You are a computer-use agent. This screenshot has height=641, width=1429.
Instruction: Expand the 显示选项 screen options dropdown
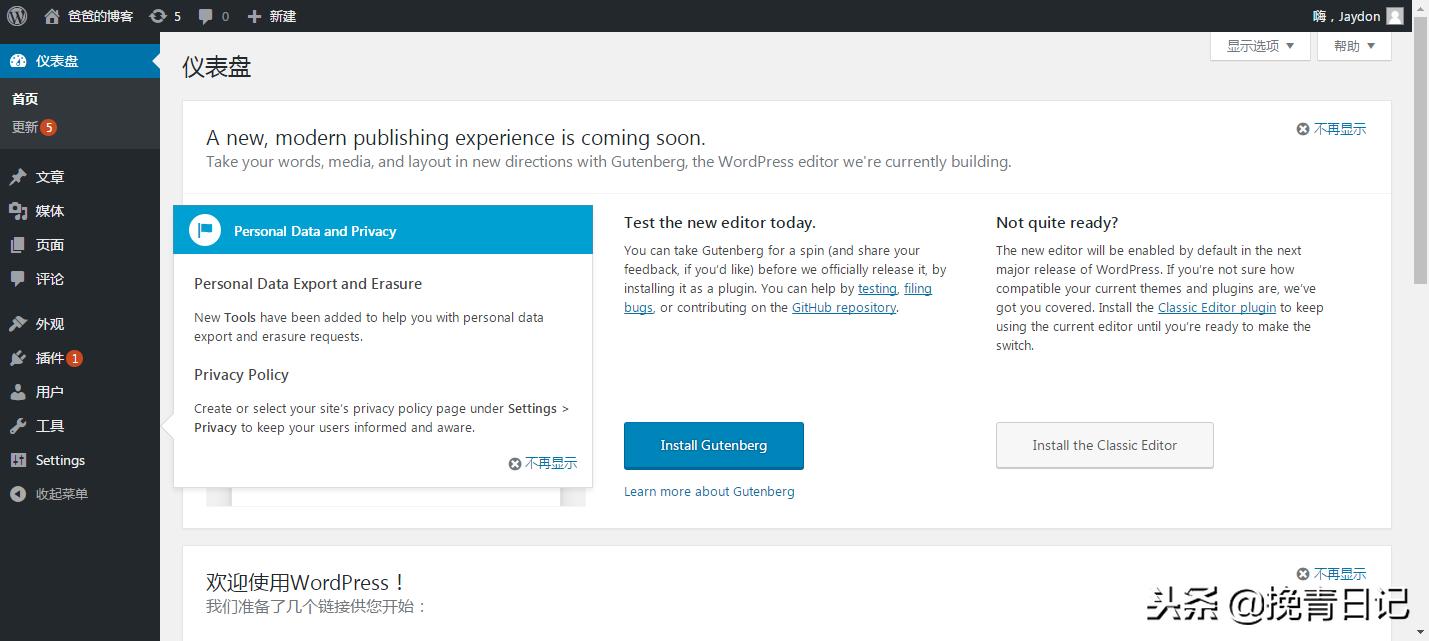click(x=1260, y=46)
